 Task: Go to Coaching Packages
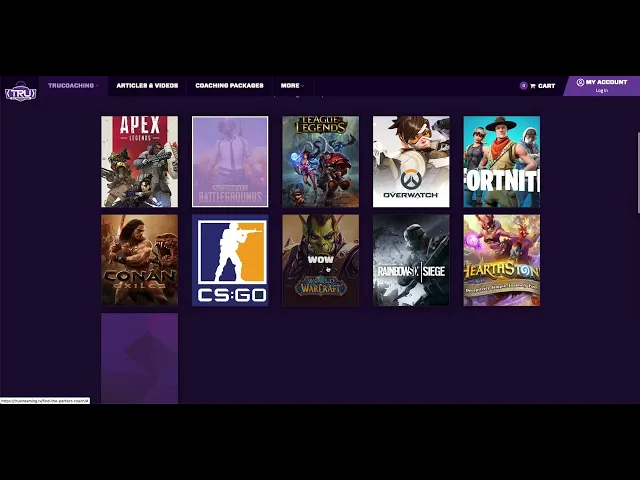point(229,86)
